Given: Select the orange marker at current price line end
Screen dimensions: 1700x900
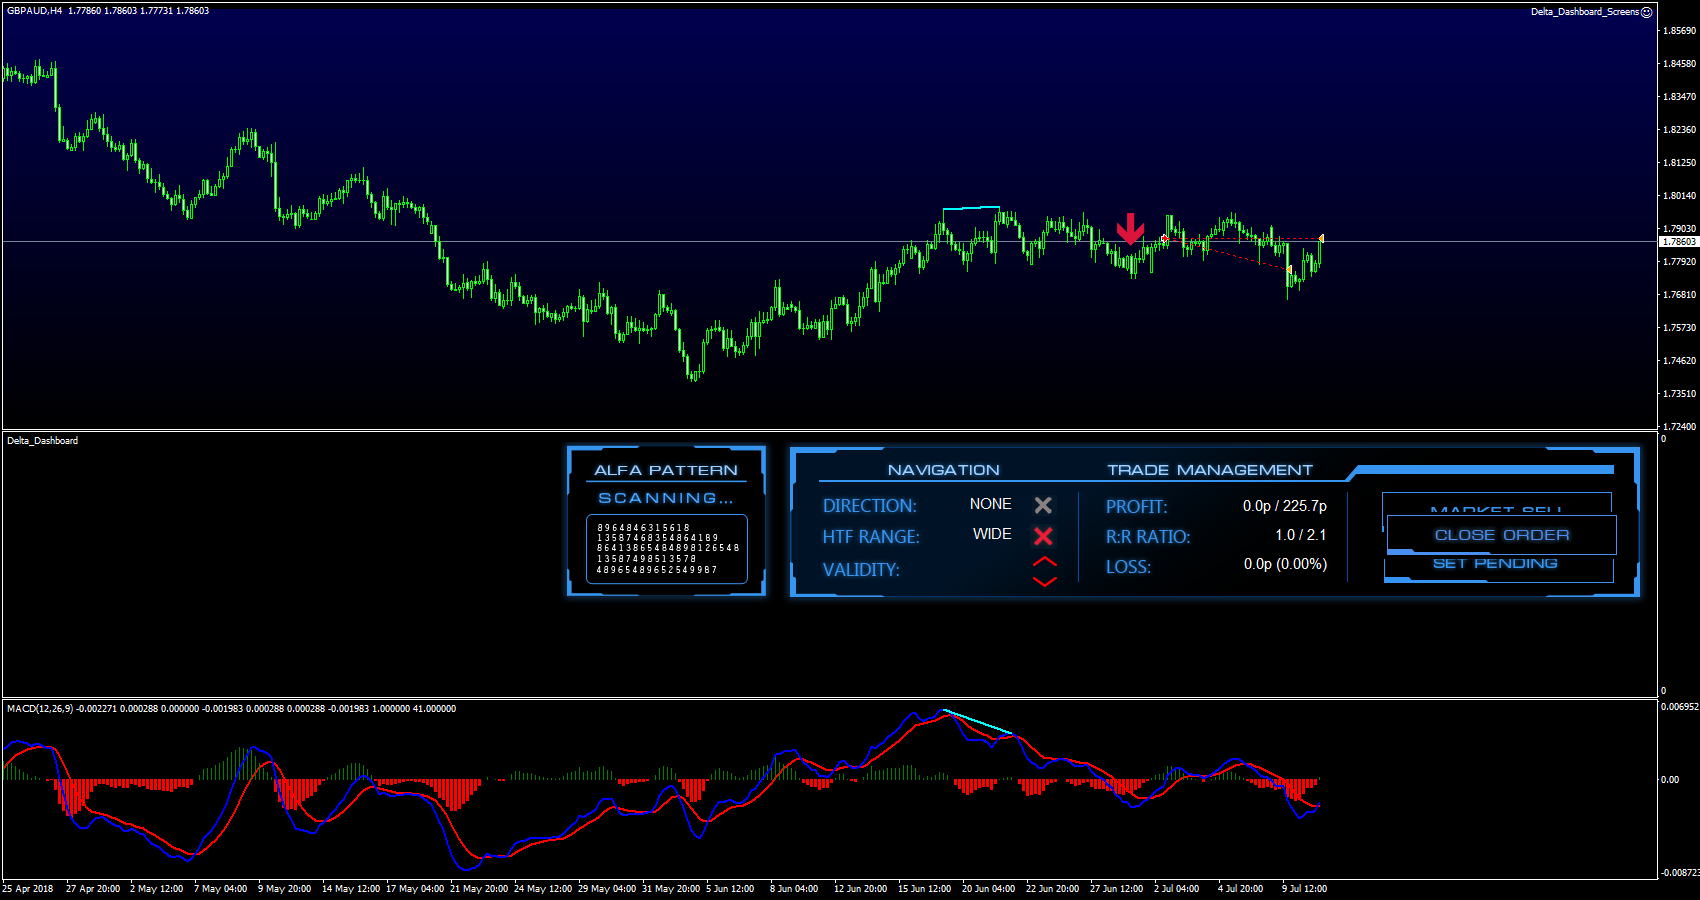Looking at the screenshot, I should click(x=1321, y=238).
